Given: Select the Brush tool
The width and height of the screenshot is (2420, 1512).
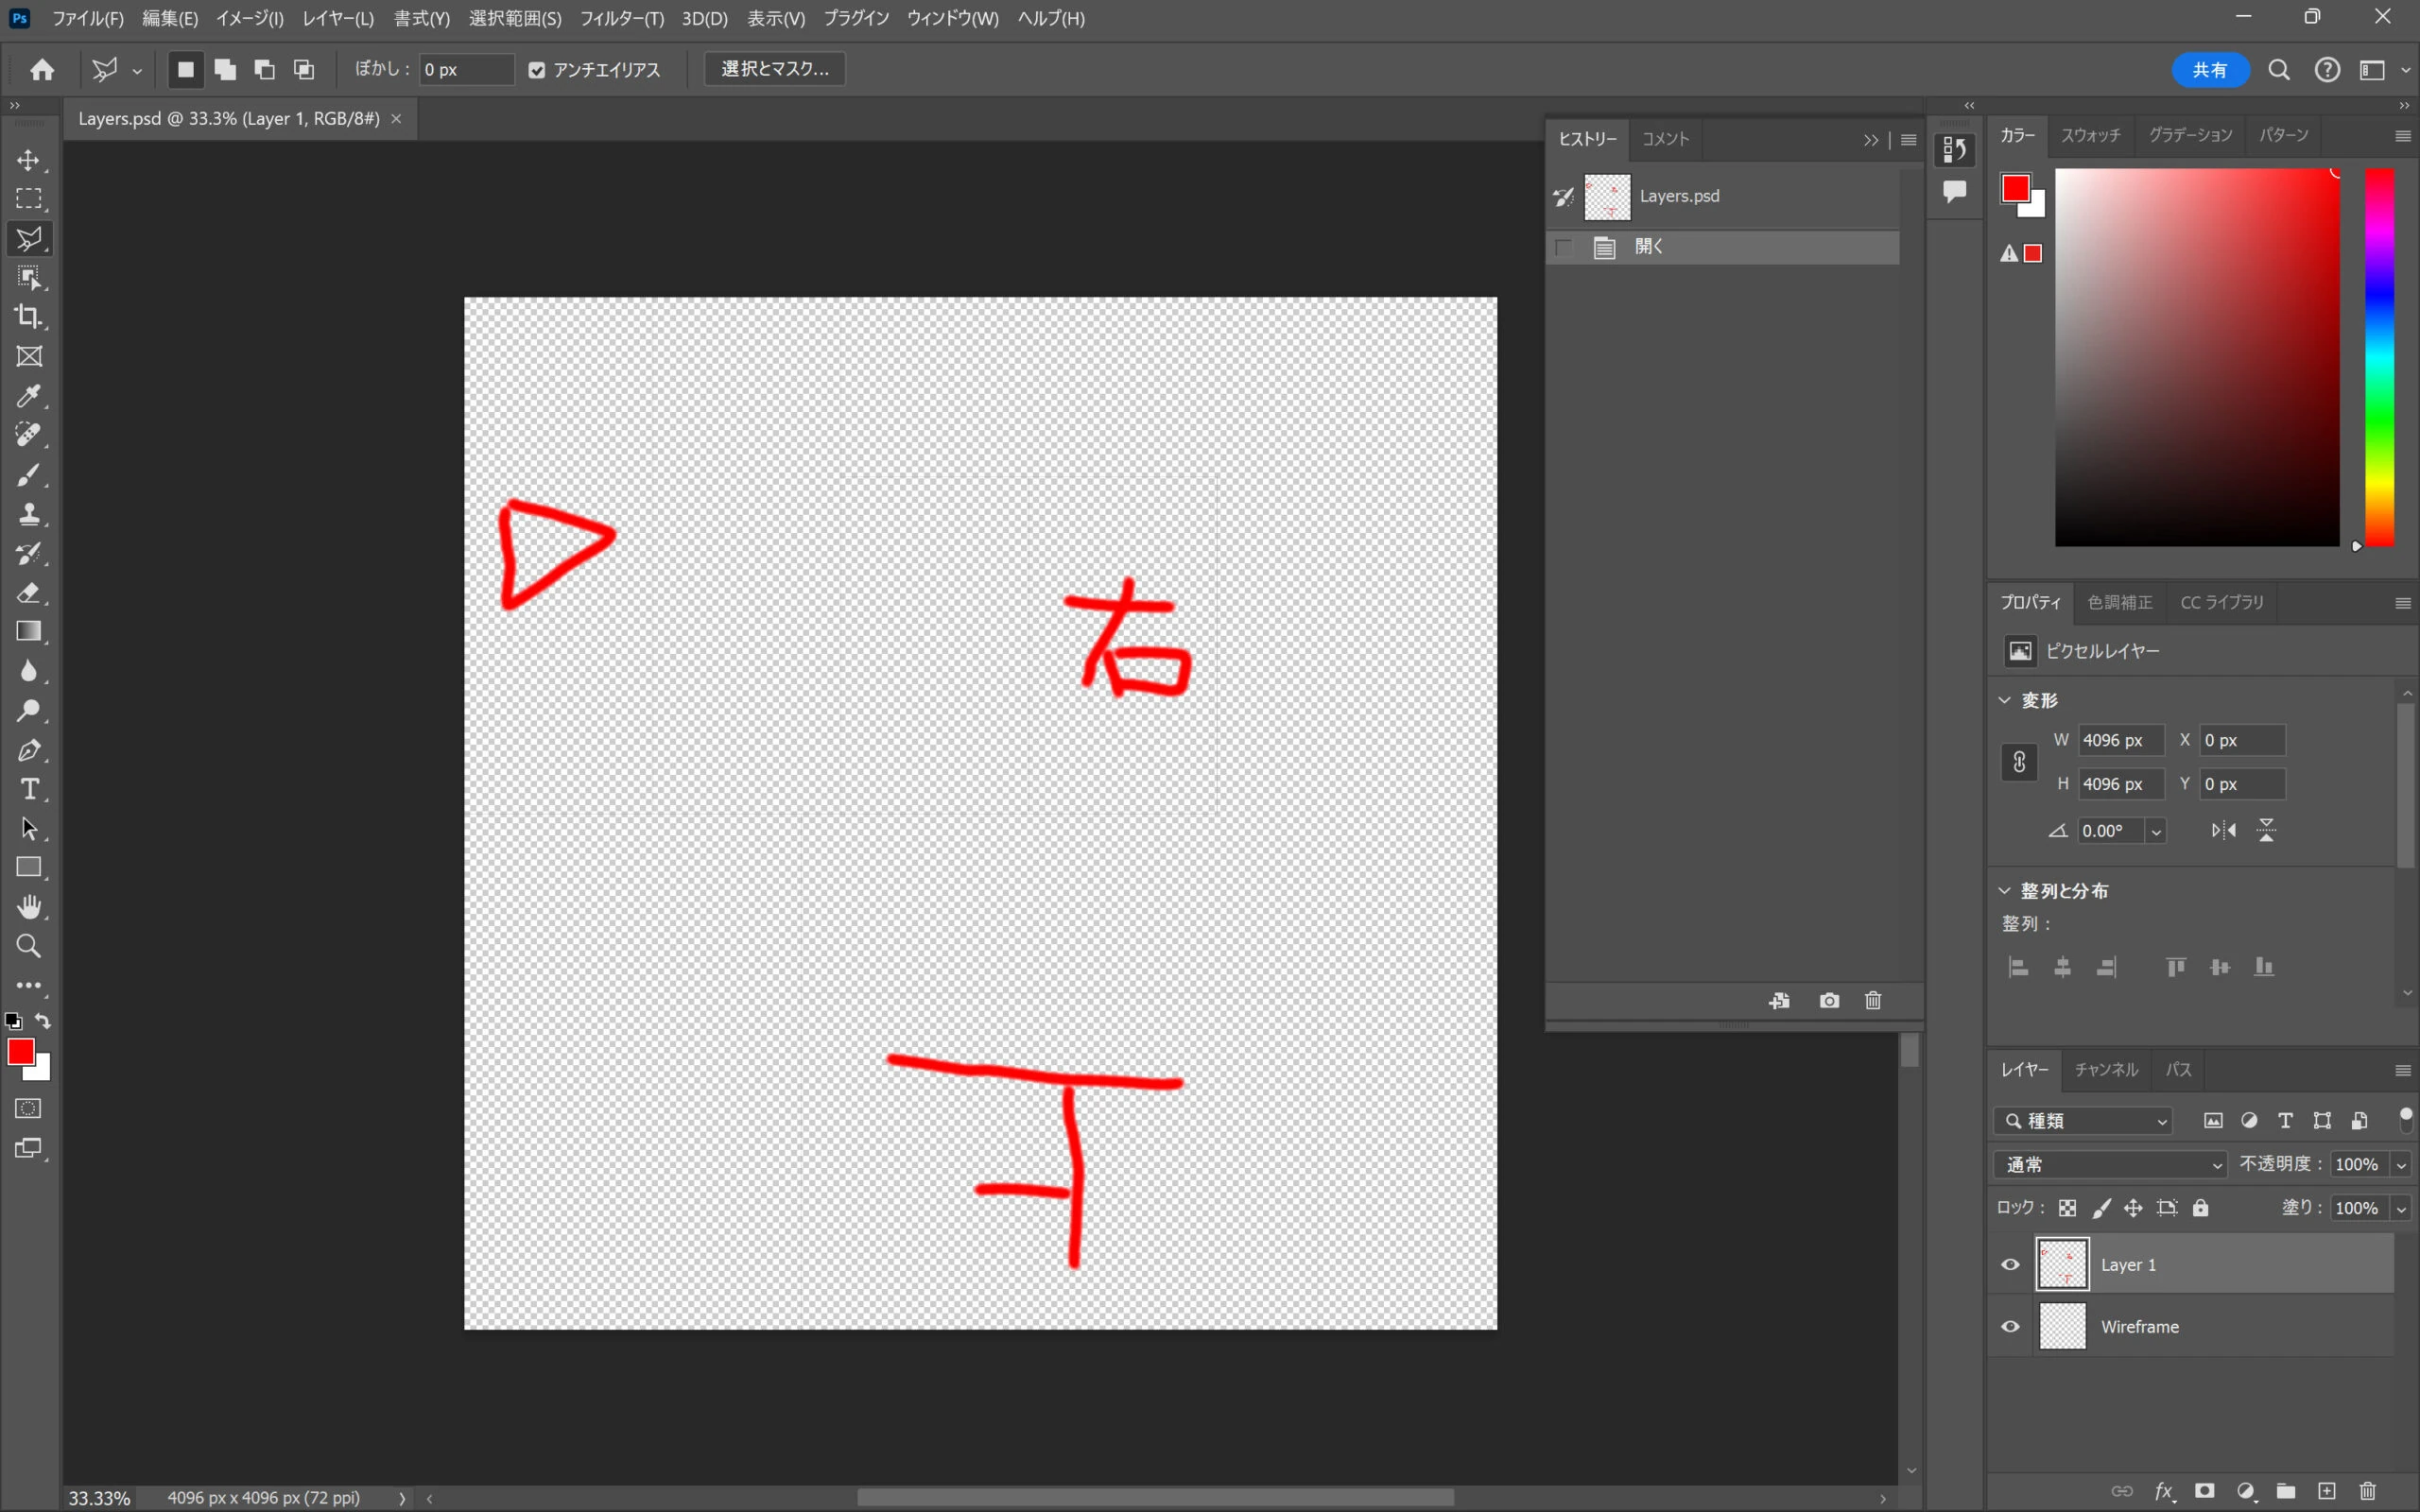Looking at the screenshot, I should pos(28,475).
